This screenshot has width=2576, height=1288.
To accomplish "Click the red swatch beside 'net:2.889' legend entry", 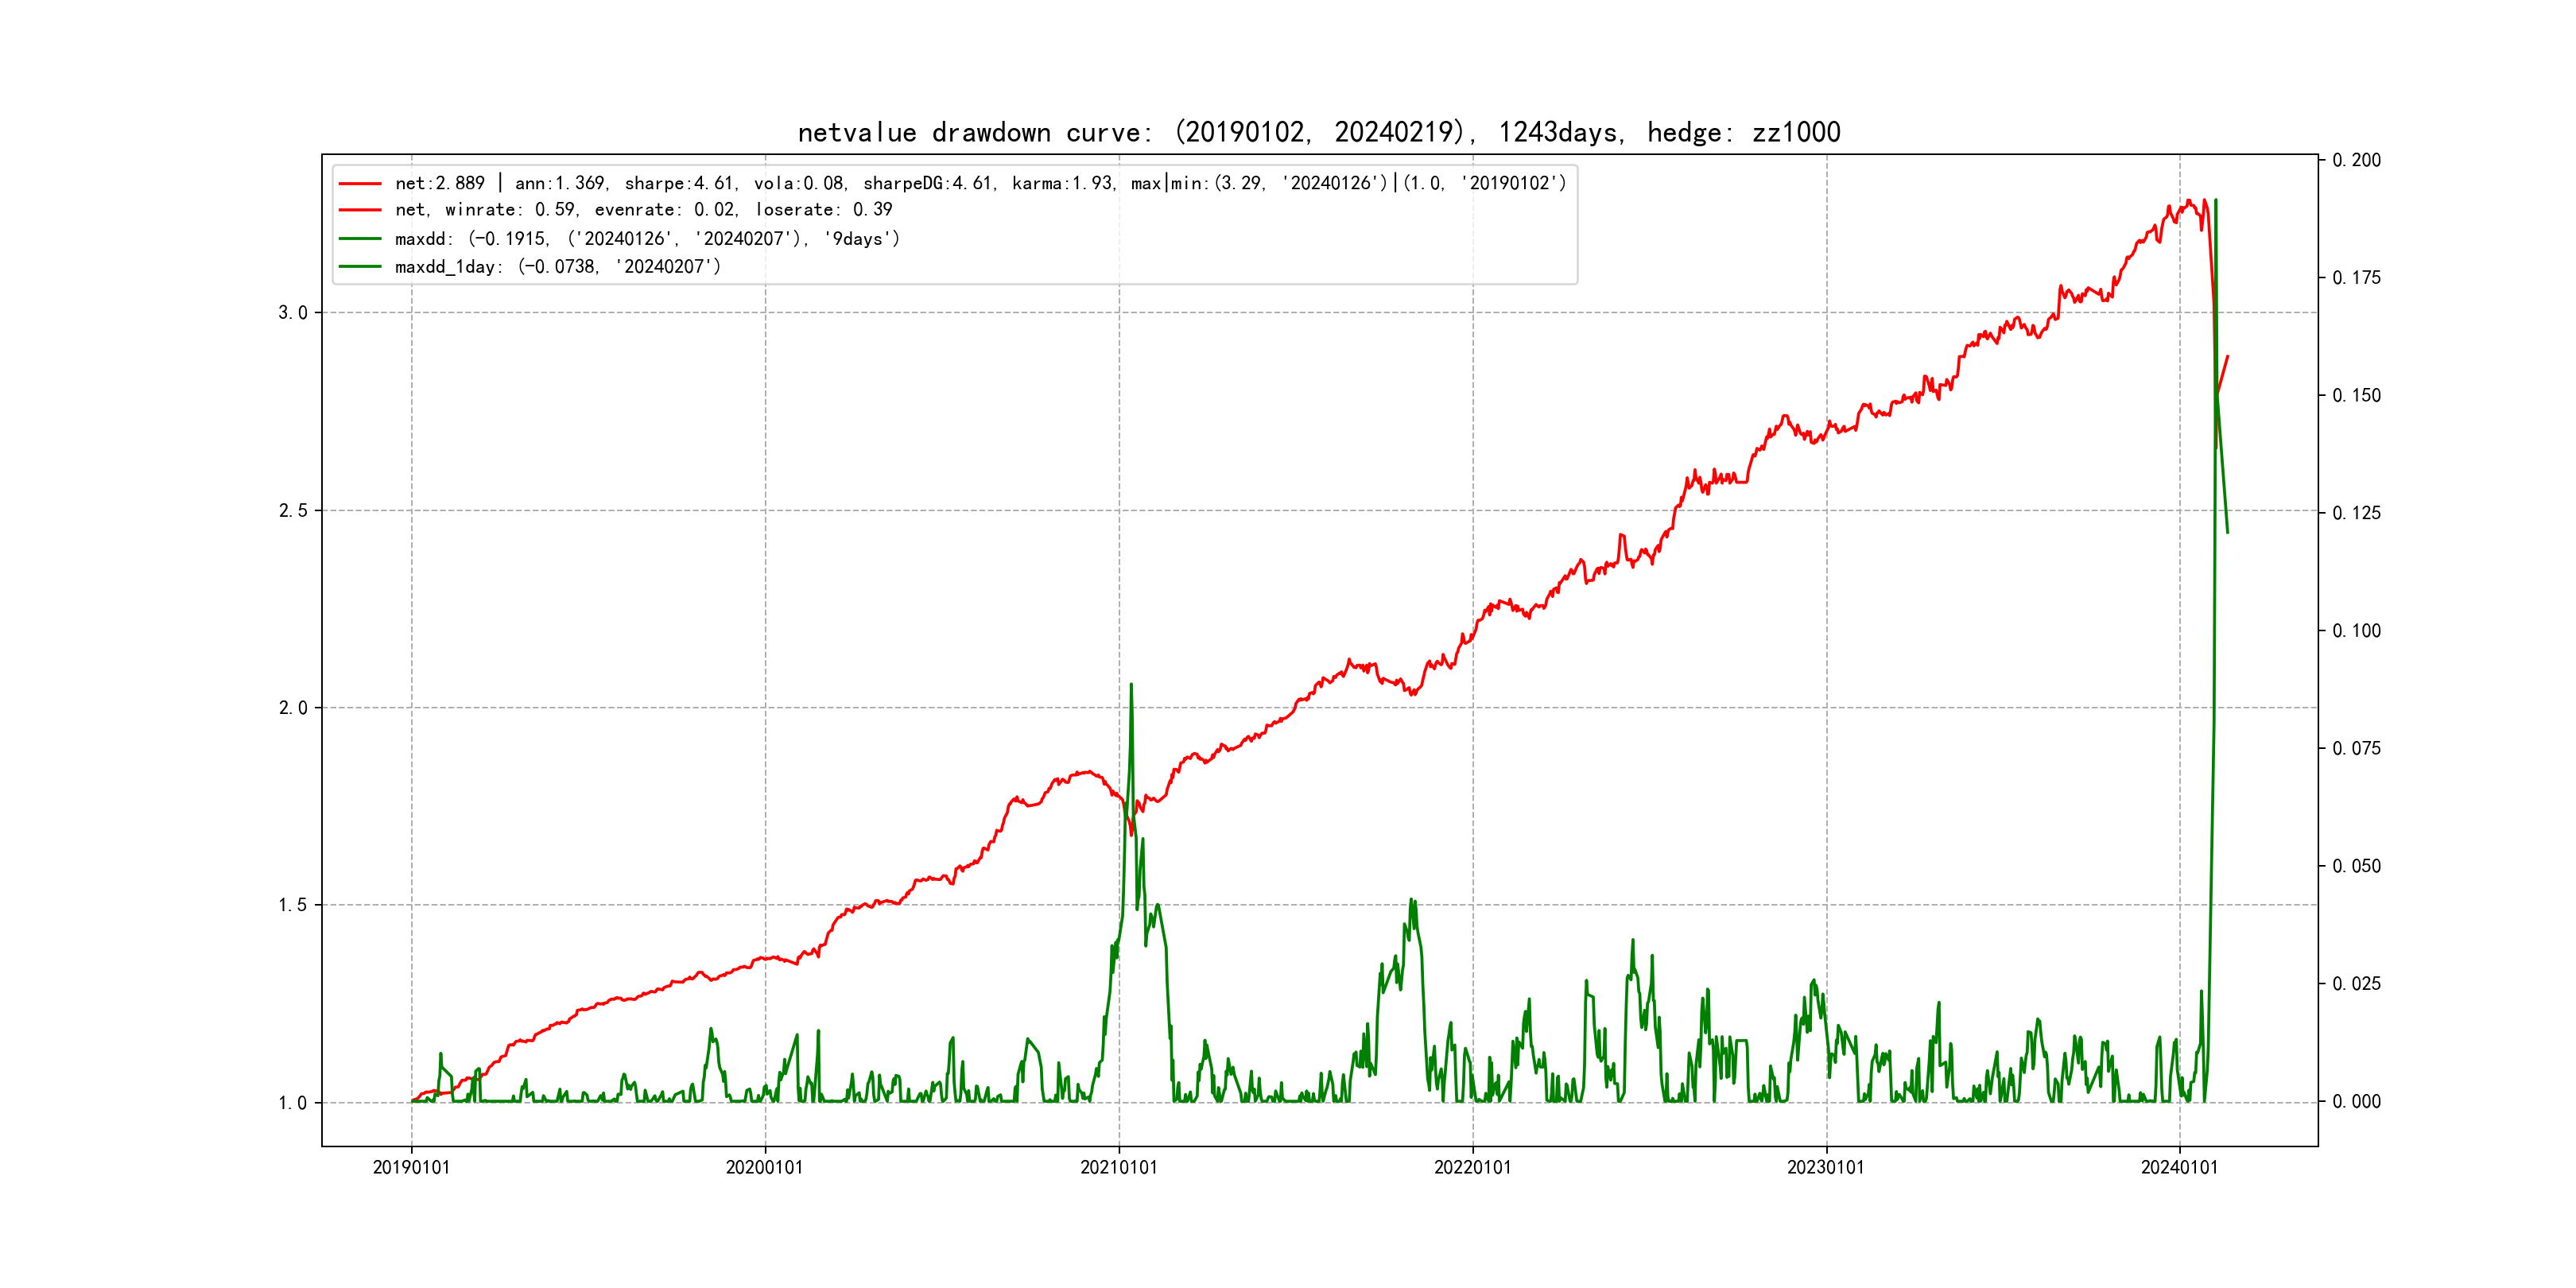I will pyautogui.click(x=360, y=184).
